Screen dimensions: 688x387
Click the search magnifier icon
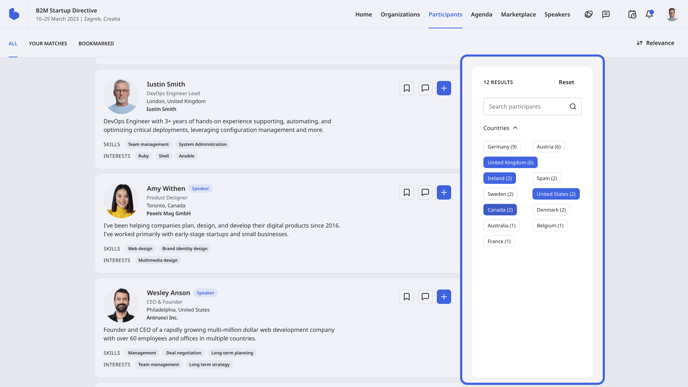pos(573,107)
